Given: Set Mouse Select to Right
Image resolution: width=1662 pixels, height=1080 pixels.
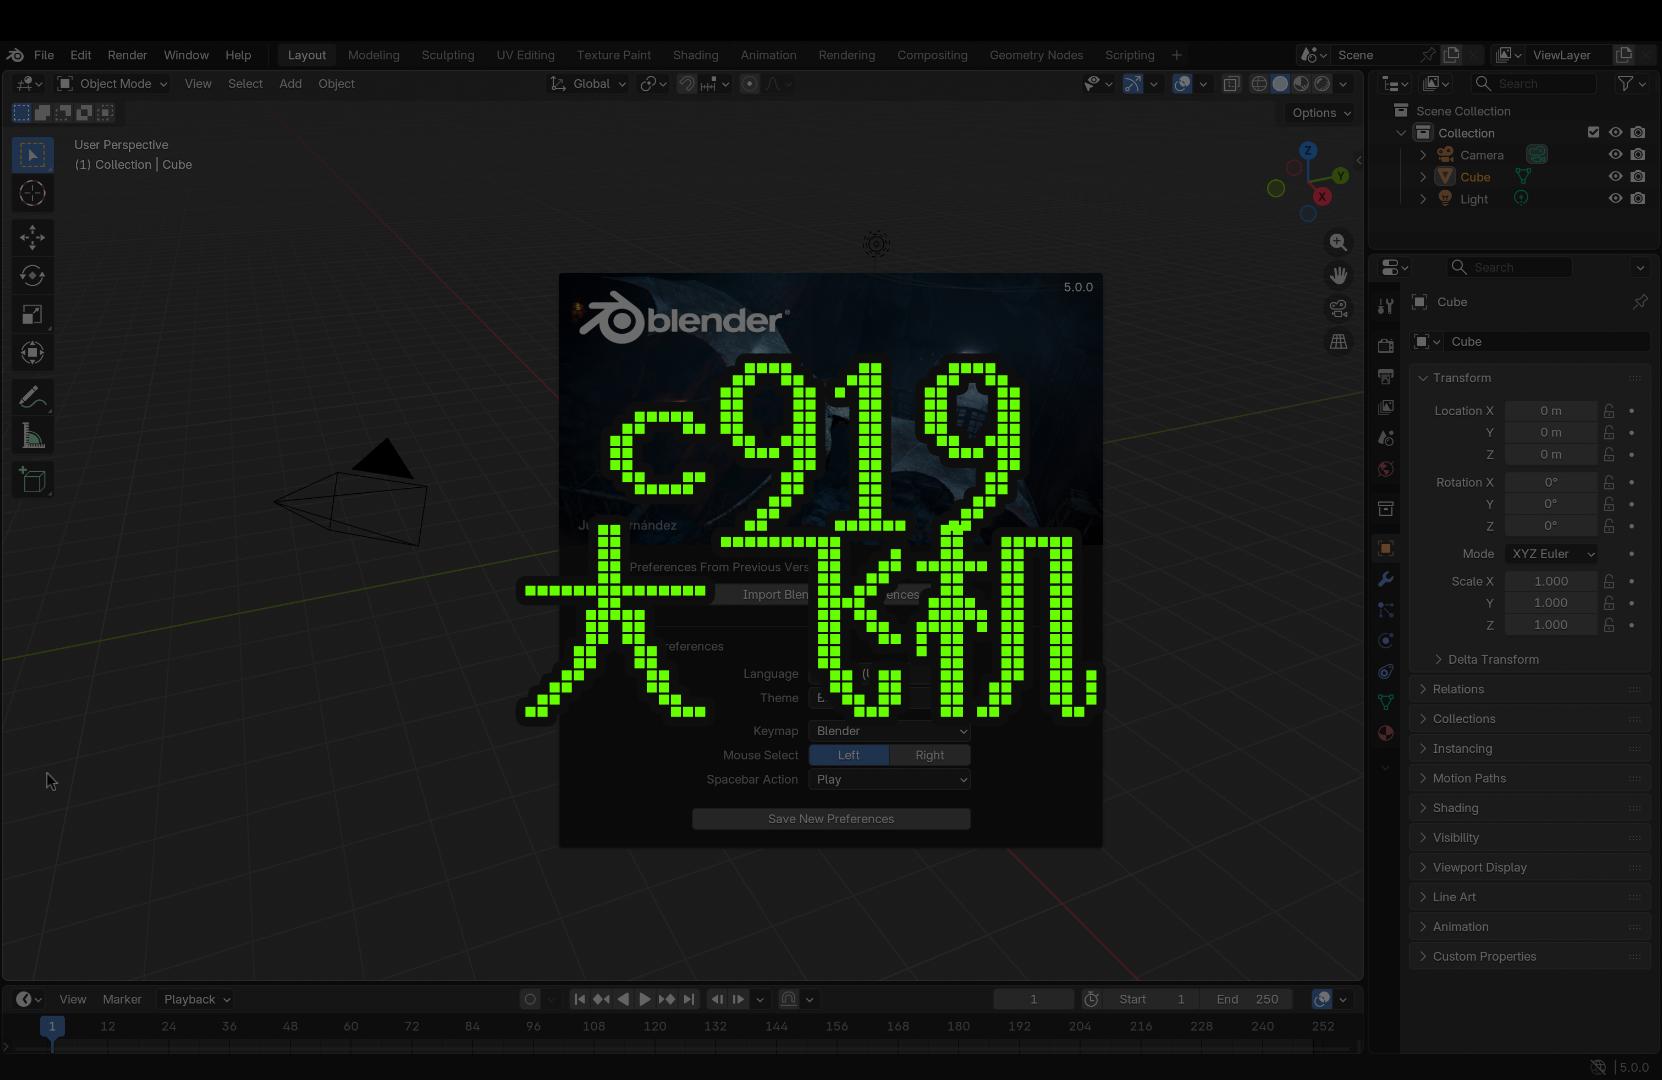Looking at the screenshot, I should click(x=929, y=755).
